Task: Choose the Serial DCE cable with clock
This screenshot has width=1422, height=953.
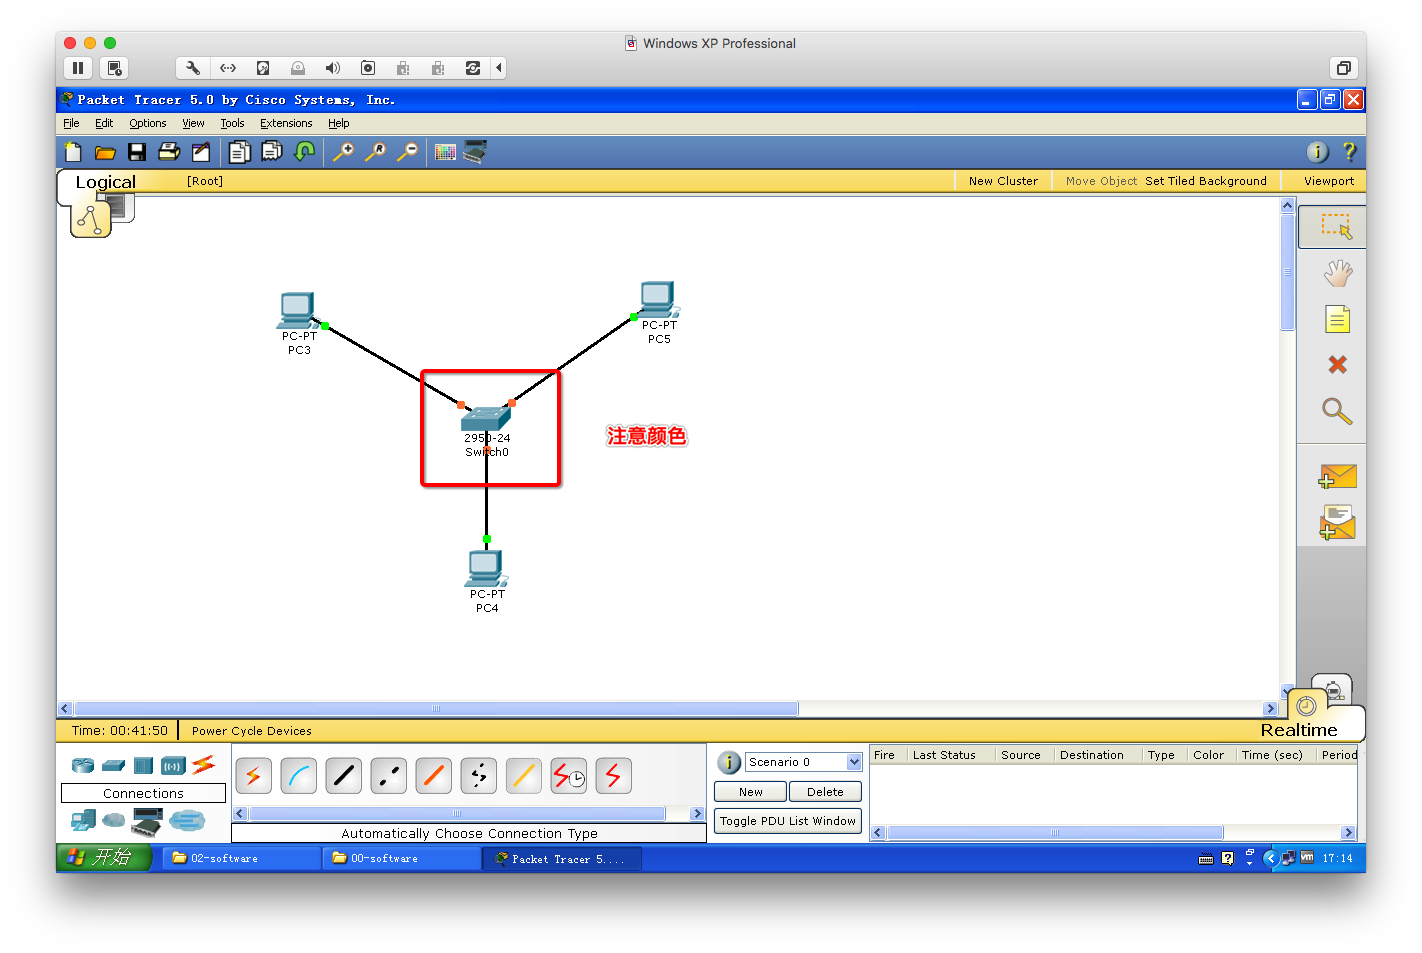Action: [569, 776]
